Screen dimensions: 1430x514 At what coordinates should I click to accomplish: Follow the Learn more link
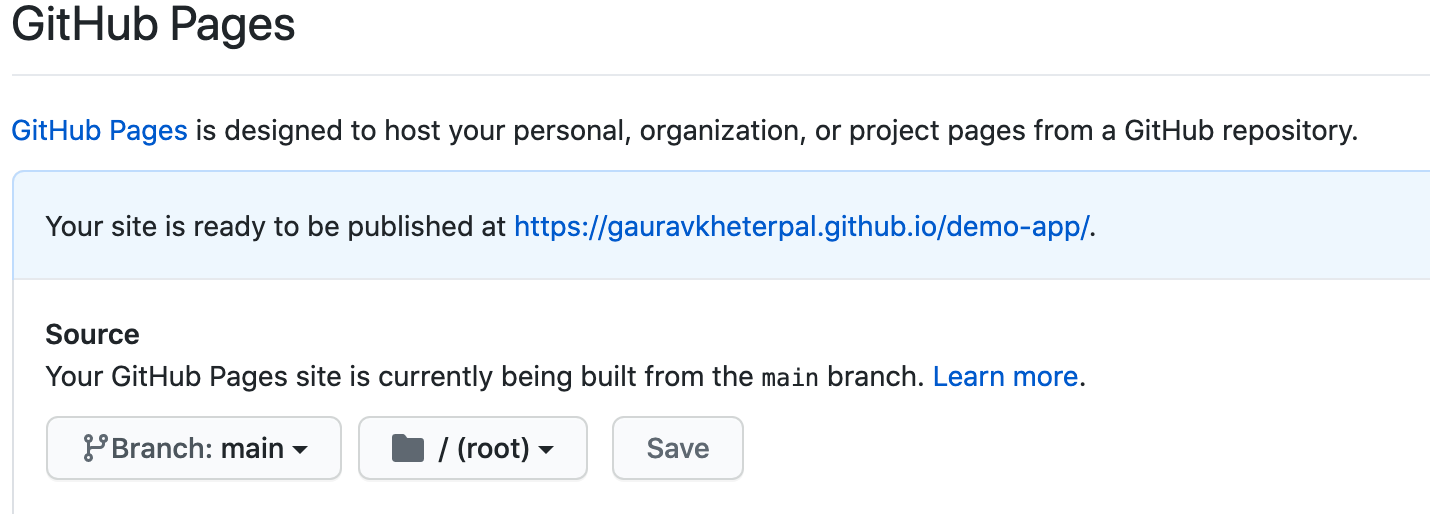click(x=1005, y=377)
